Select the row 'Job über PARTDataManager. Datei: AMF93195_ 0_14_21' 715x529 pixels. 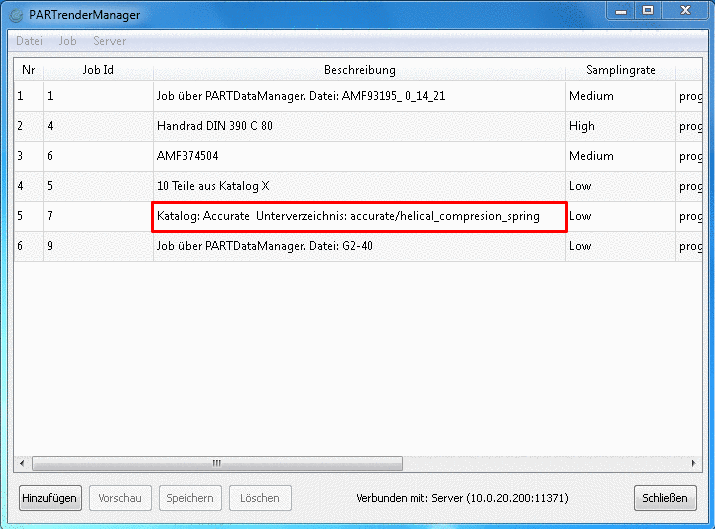click(359, 96)
